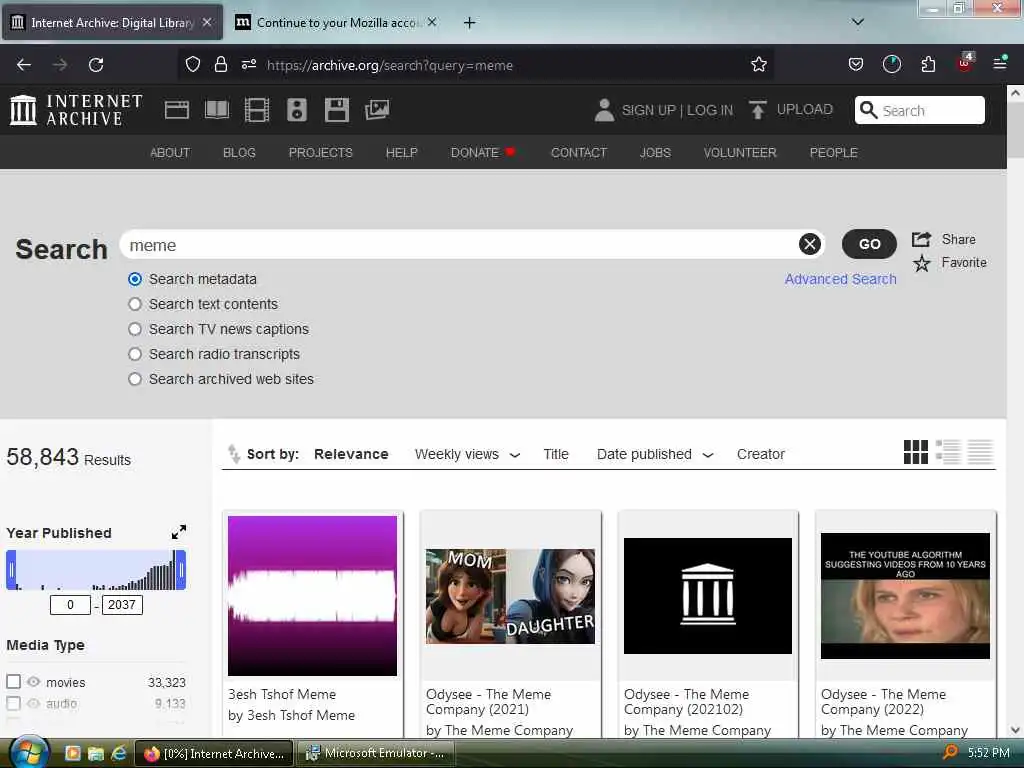The image size is (1024, 768).
Task: Open the Firefox hamburger menu
Action: coord(1000,63)
